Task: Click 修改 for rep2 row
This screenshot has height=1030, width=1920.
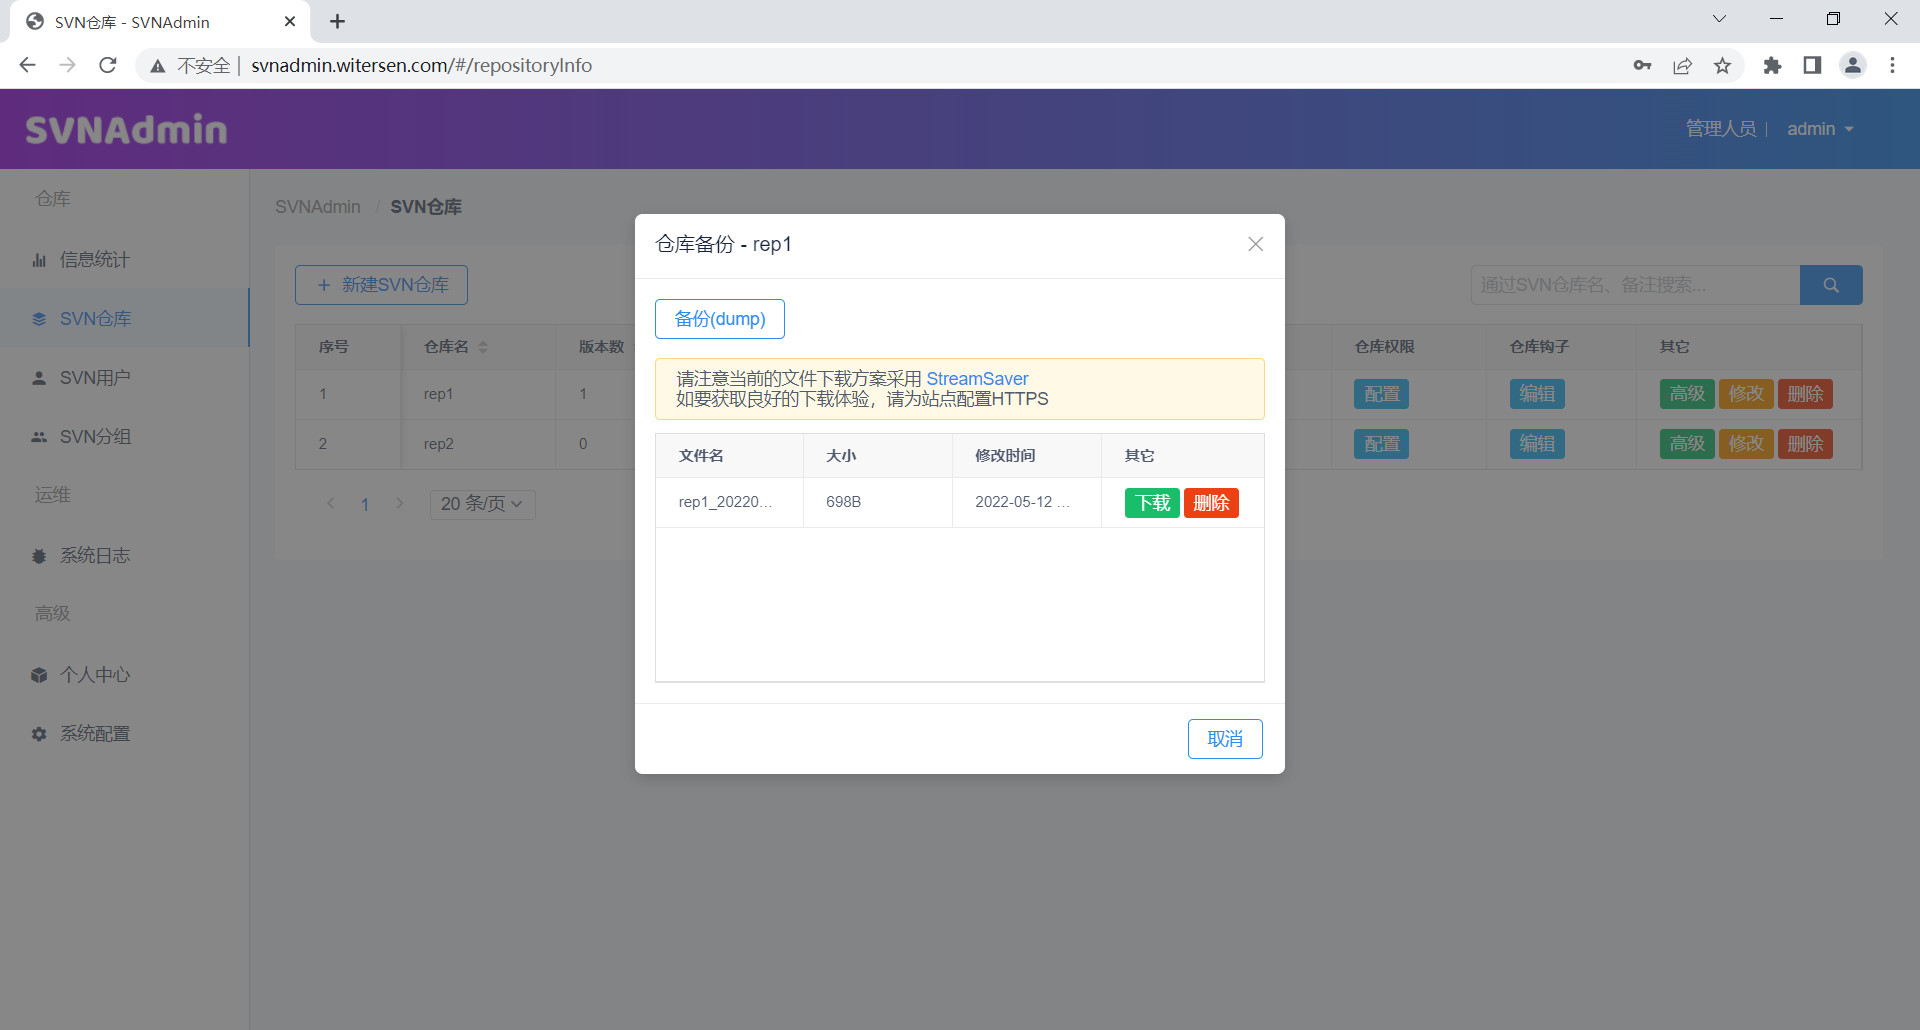Action: (1746, 444)
